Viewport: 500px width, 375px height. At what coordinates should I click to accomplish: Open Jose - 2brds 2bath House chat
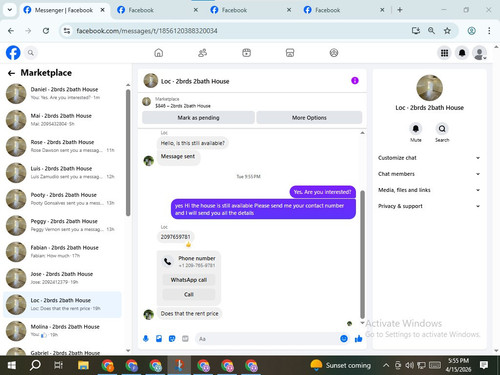point(63,278)
